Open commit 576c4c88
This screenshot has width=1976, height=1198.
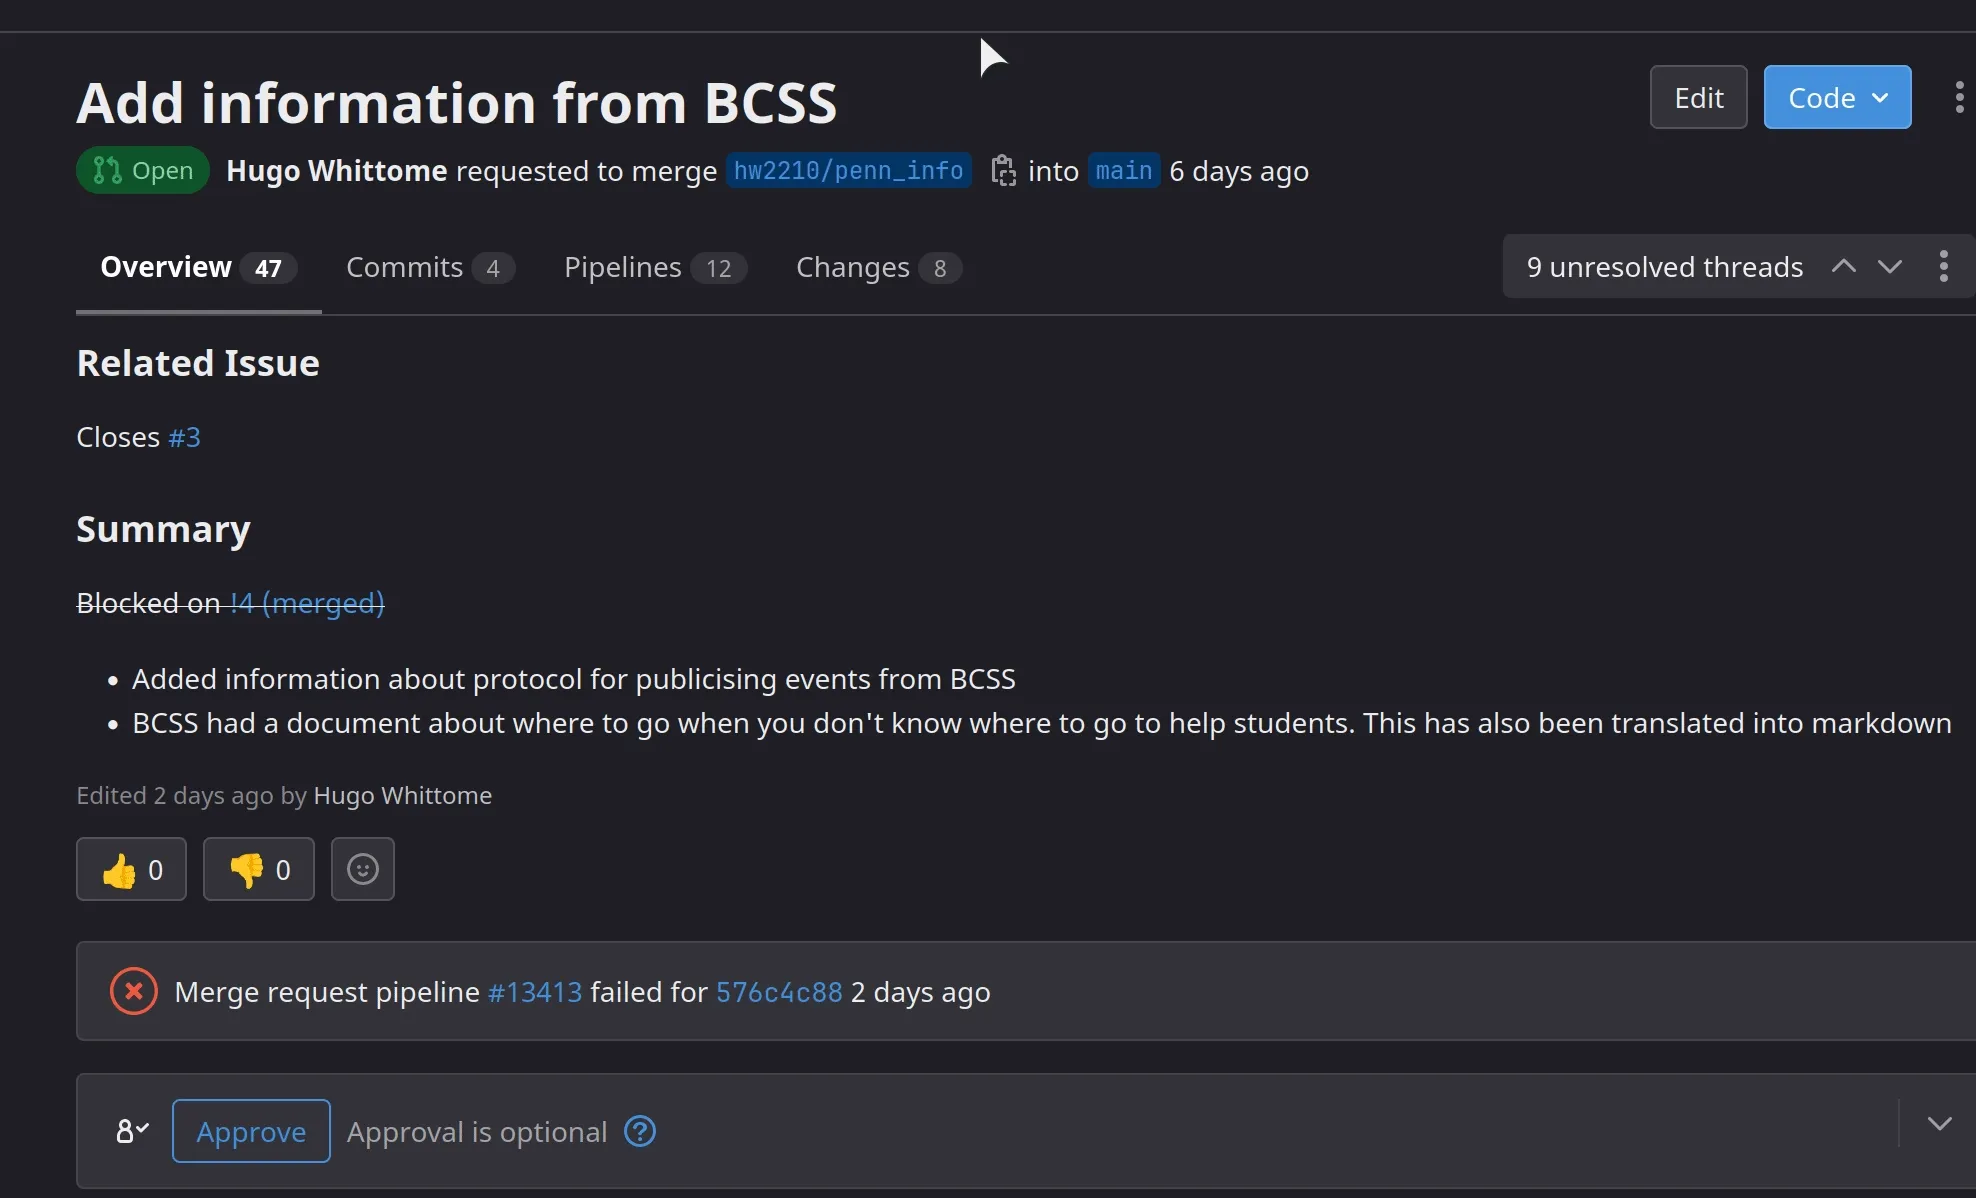[x=779, y=991]
